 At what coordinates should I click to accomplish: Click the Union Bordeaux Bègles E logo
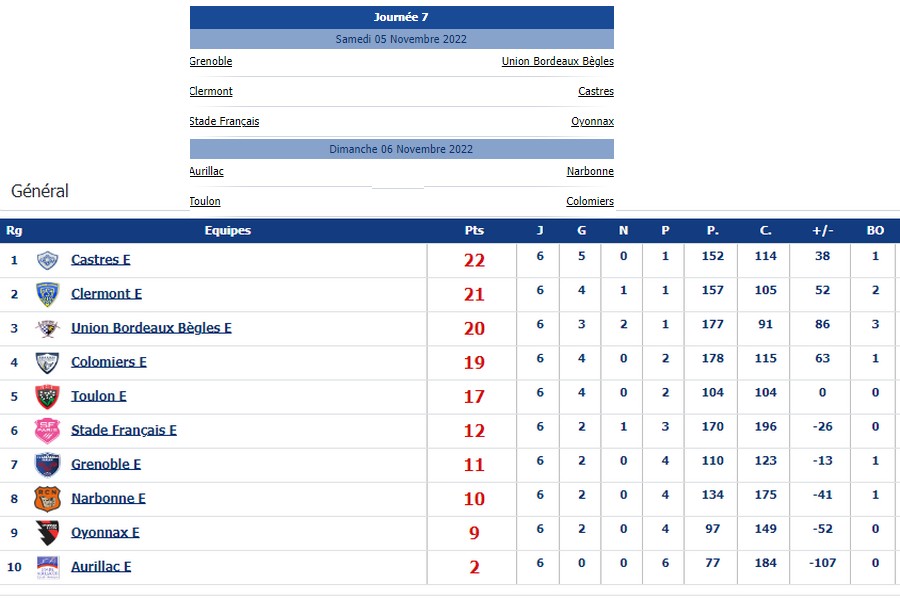(x=47, y=328)
